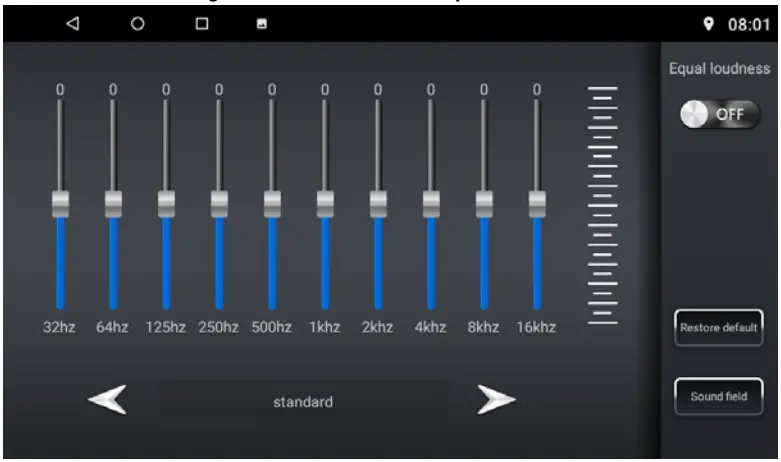Click the 250hz frequency label
781x462 pixels.
218,327
